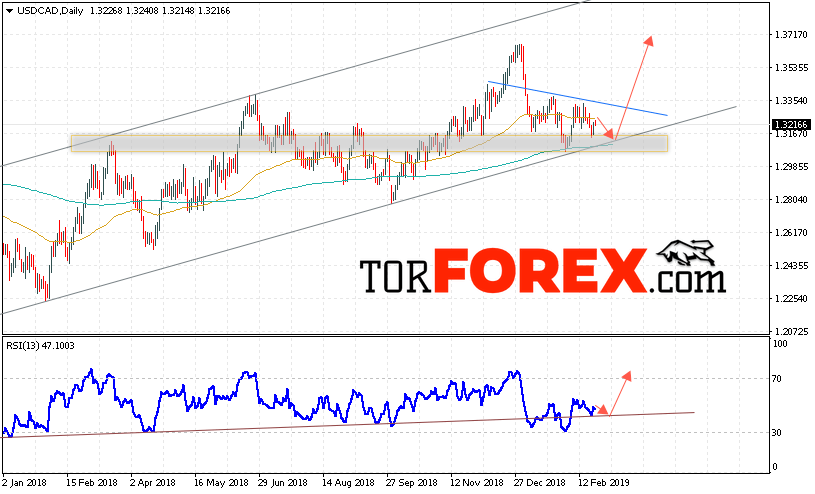Select the 2 Apr 2018 date label
This screenshot has height=494, width=815.
153,483
